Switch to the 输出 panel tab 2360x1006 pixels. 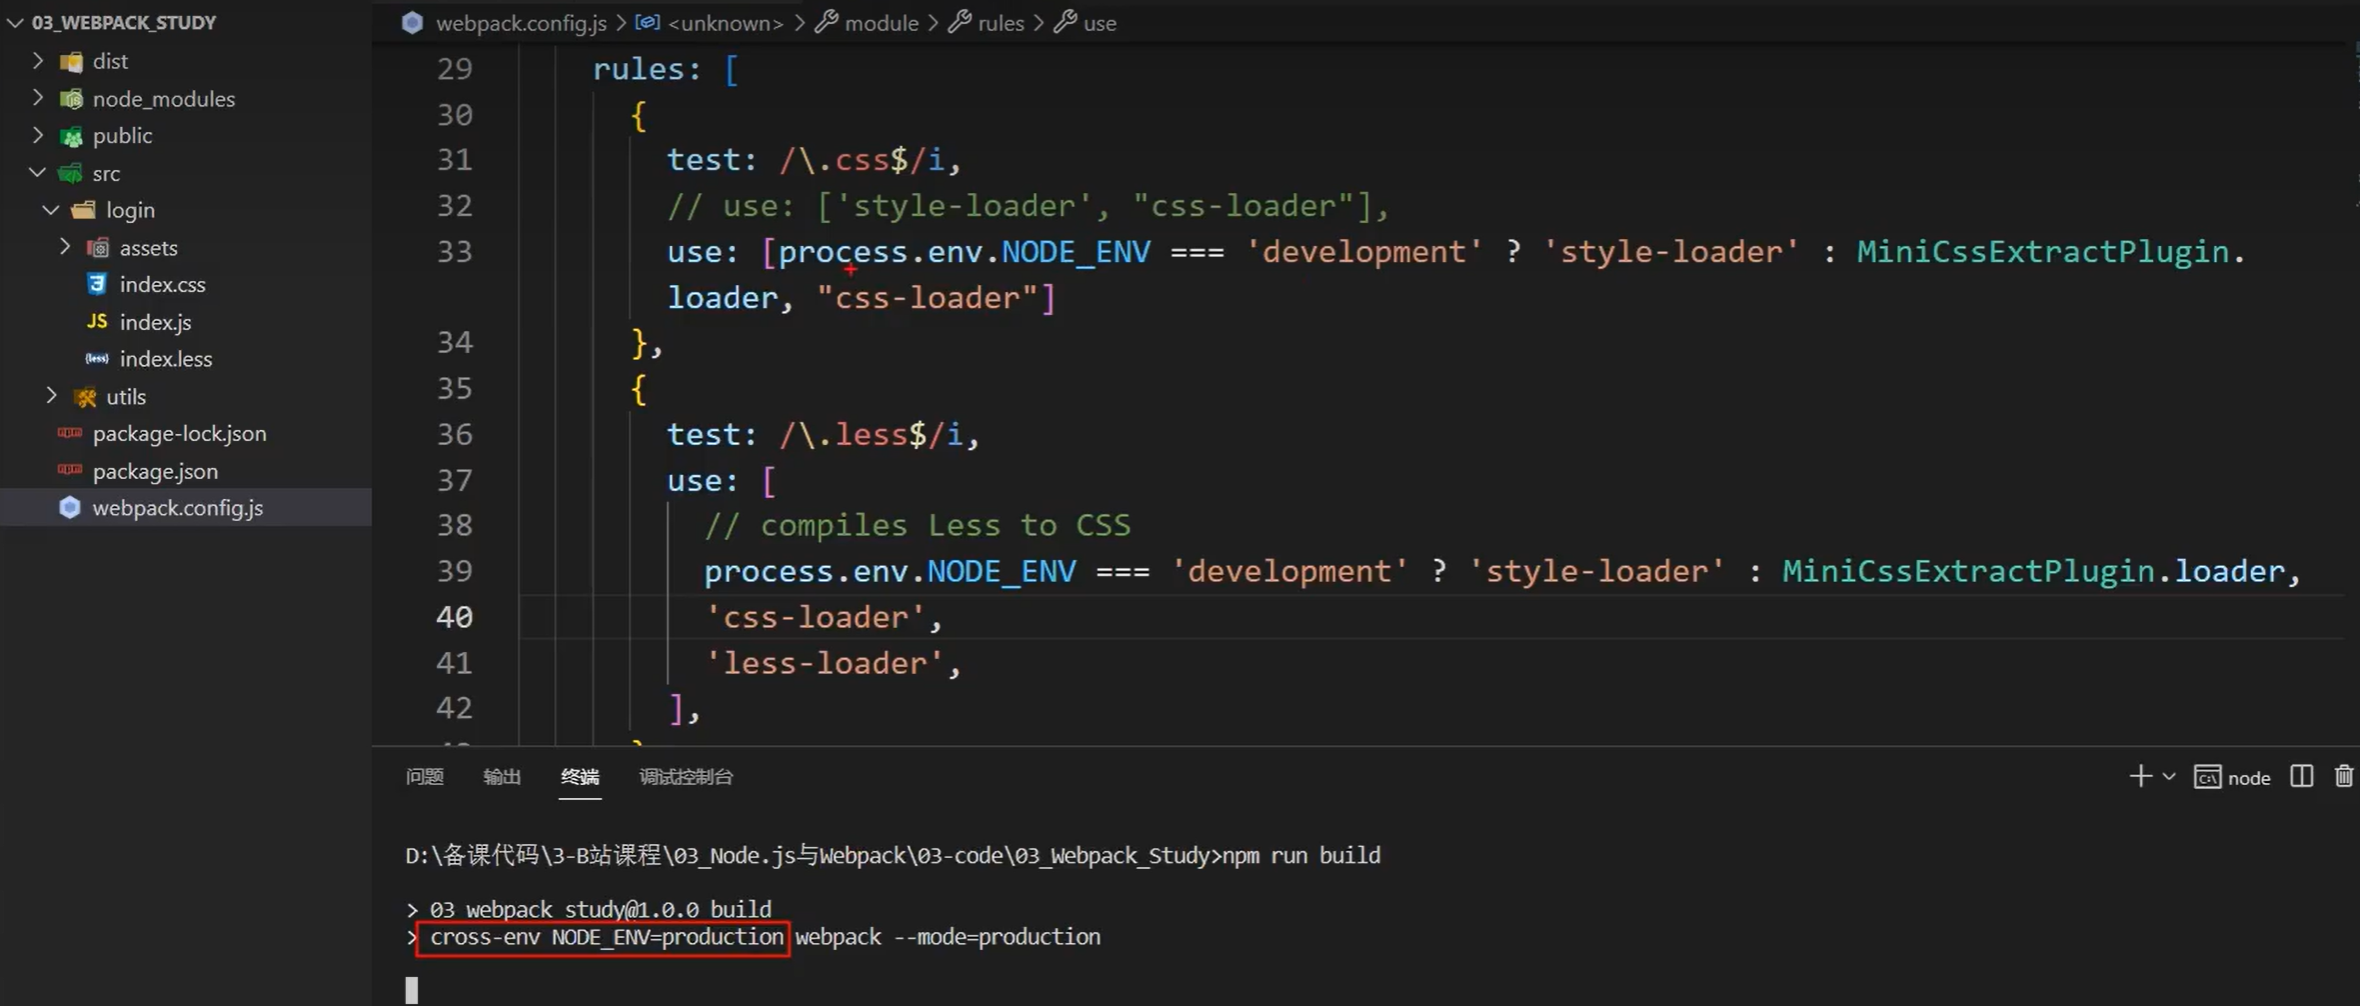pyautogui.click(x=502, y=777)
